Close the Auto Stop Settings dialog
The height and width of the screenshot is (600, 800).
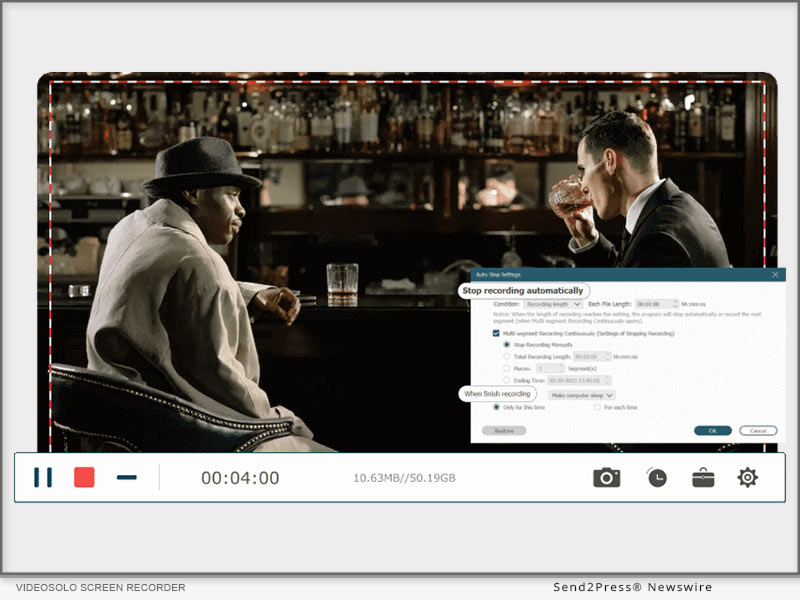[775, 274]
